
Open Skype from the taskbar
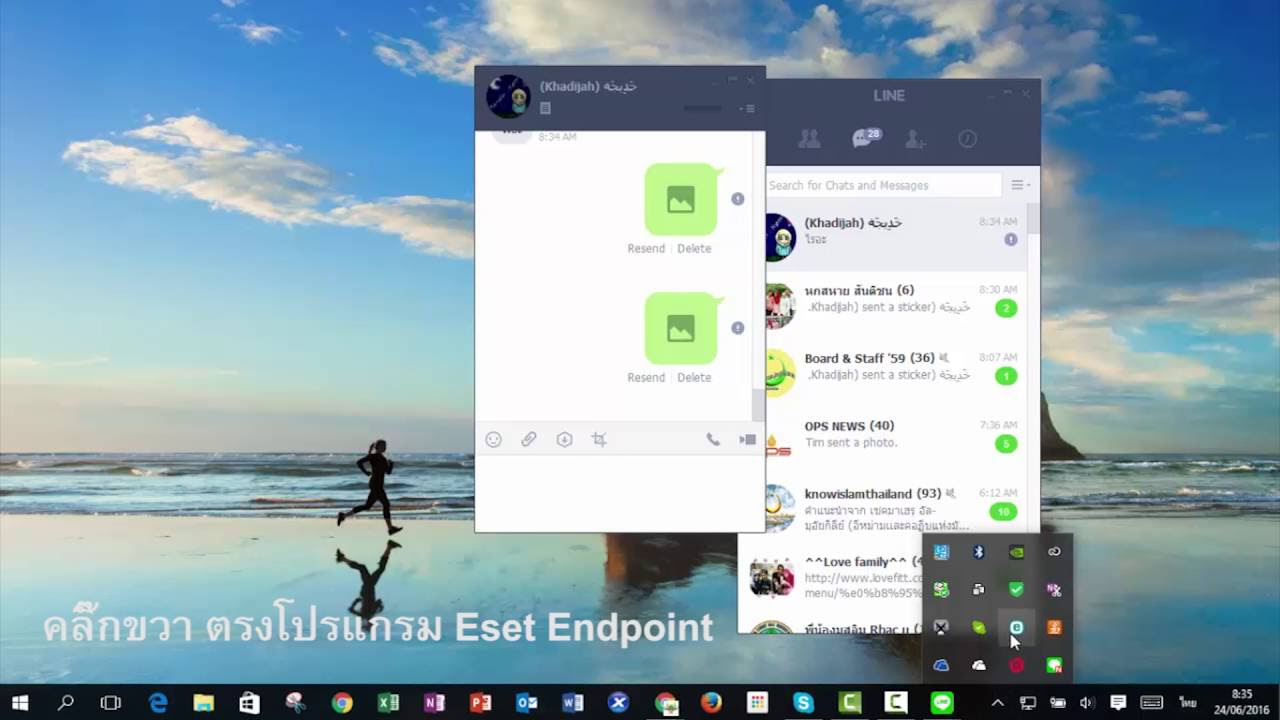803,703
